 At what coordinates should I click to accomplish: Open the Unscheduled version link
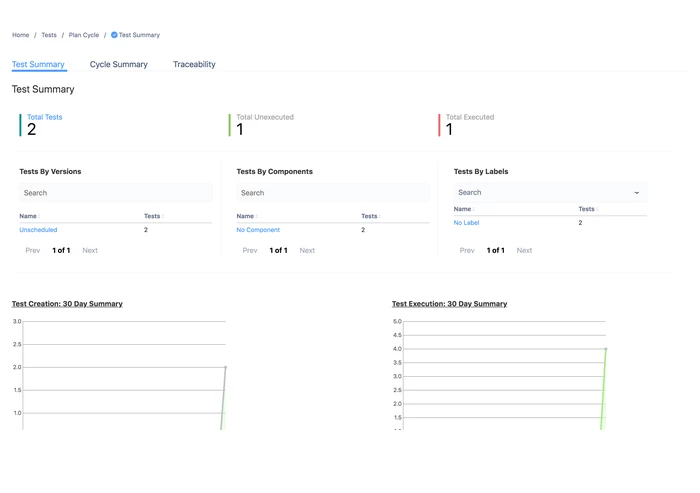[x=38, y=230]
